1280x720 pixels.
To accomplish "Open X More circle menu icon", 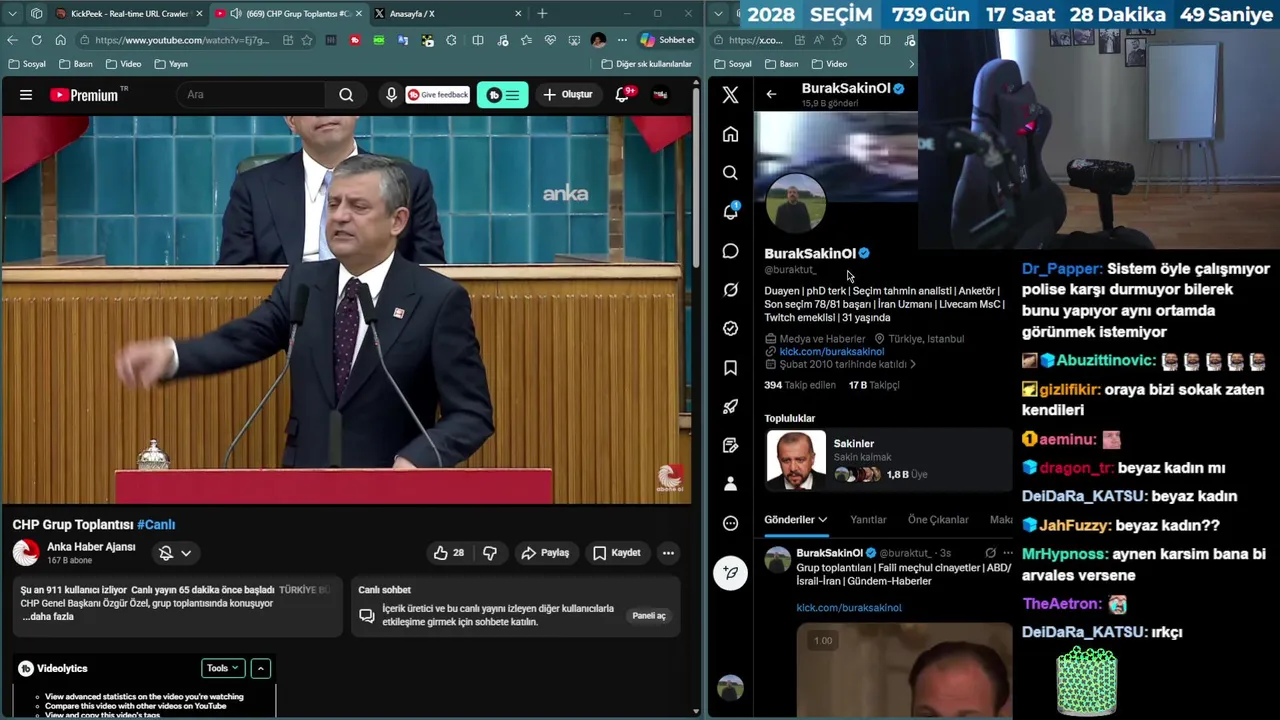I will (731, 523).
